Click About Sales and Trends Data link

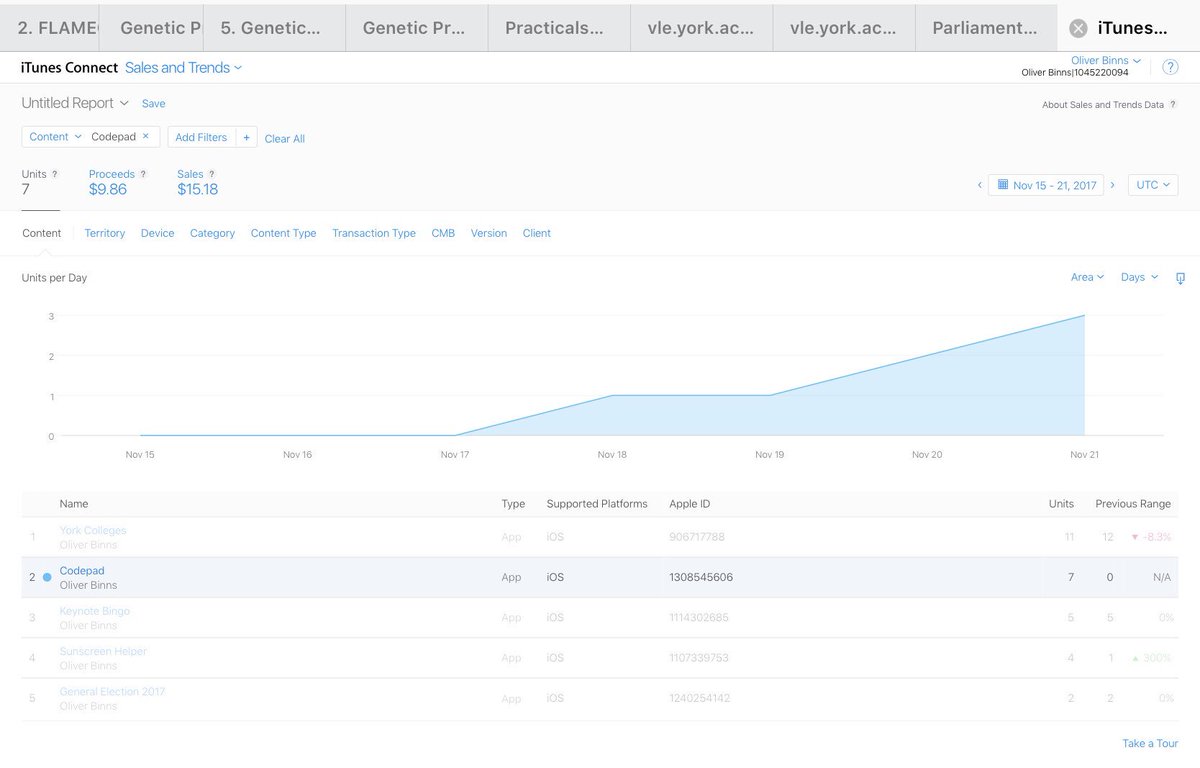click(1103, 104)
